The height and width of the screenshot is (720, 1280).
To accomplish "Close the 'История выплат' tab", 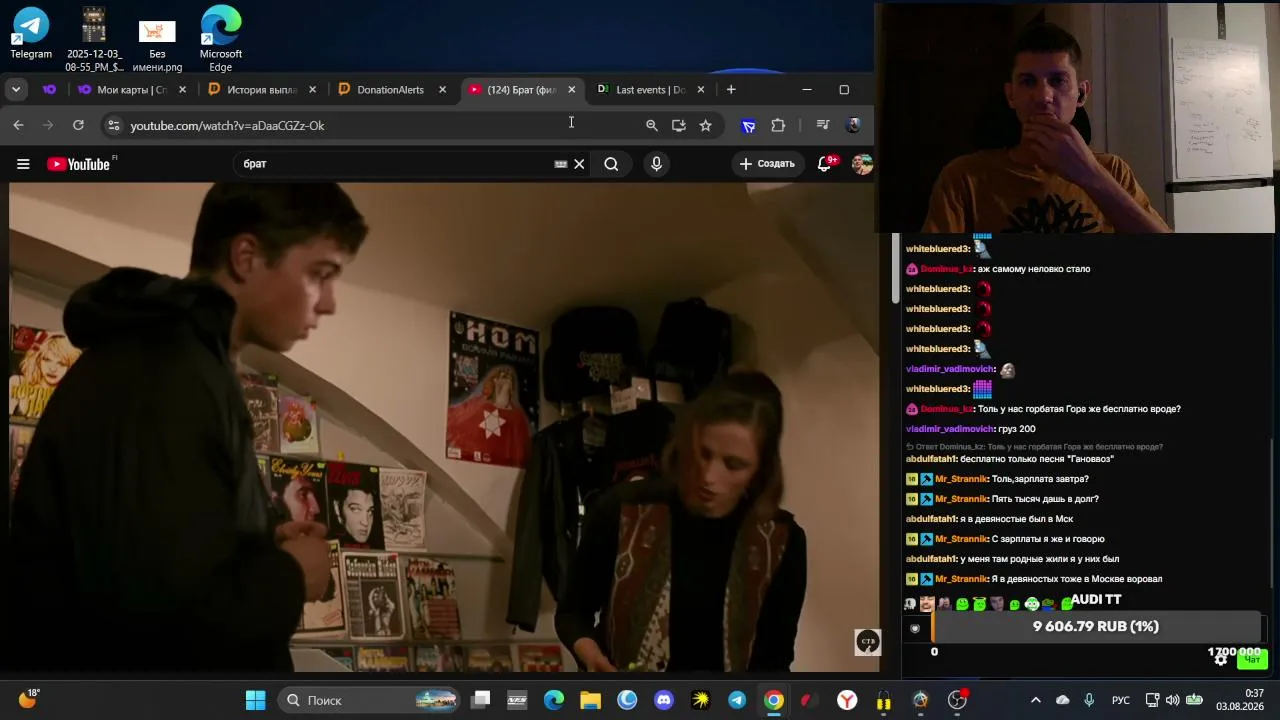I will pyautogui.click(x=312, y=90).
